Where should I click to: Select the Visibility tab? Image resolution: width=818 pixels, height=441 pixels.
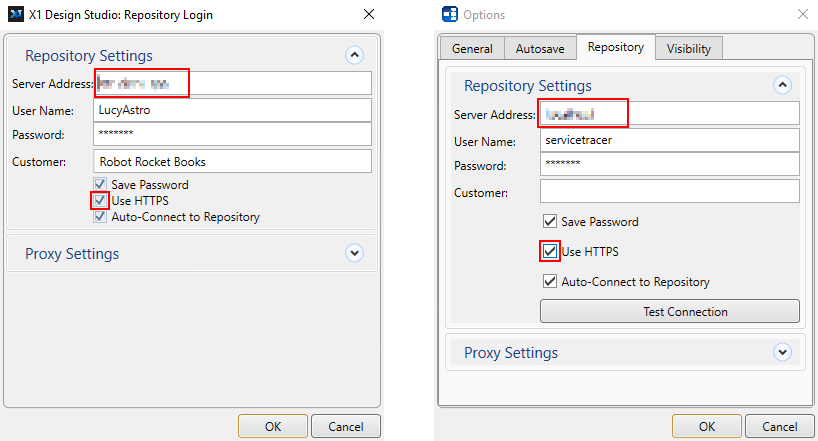point(689,48)
